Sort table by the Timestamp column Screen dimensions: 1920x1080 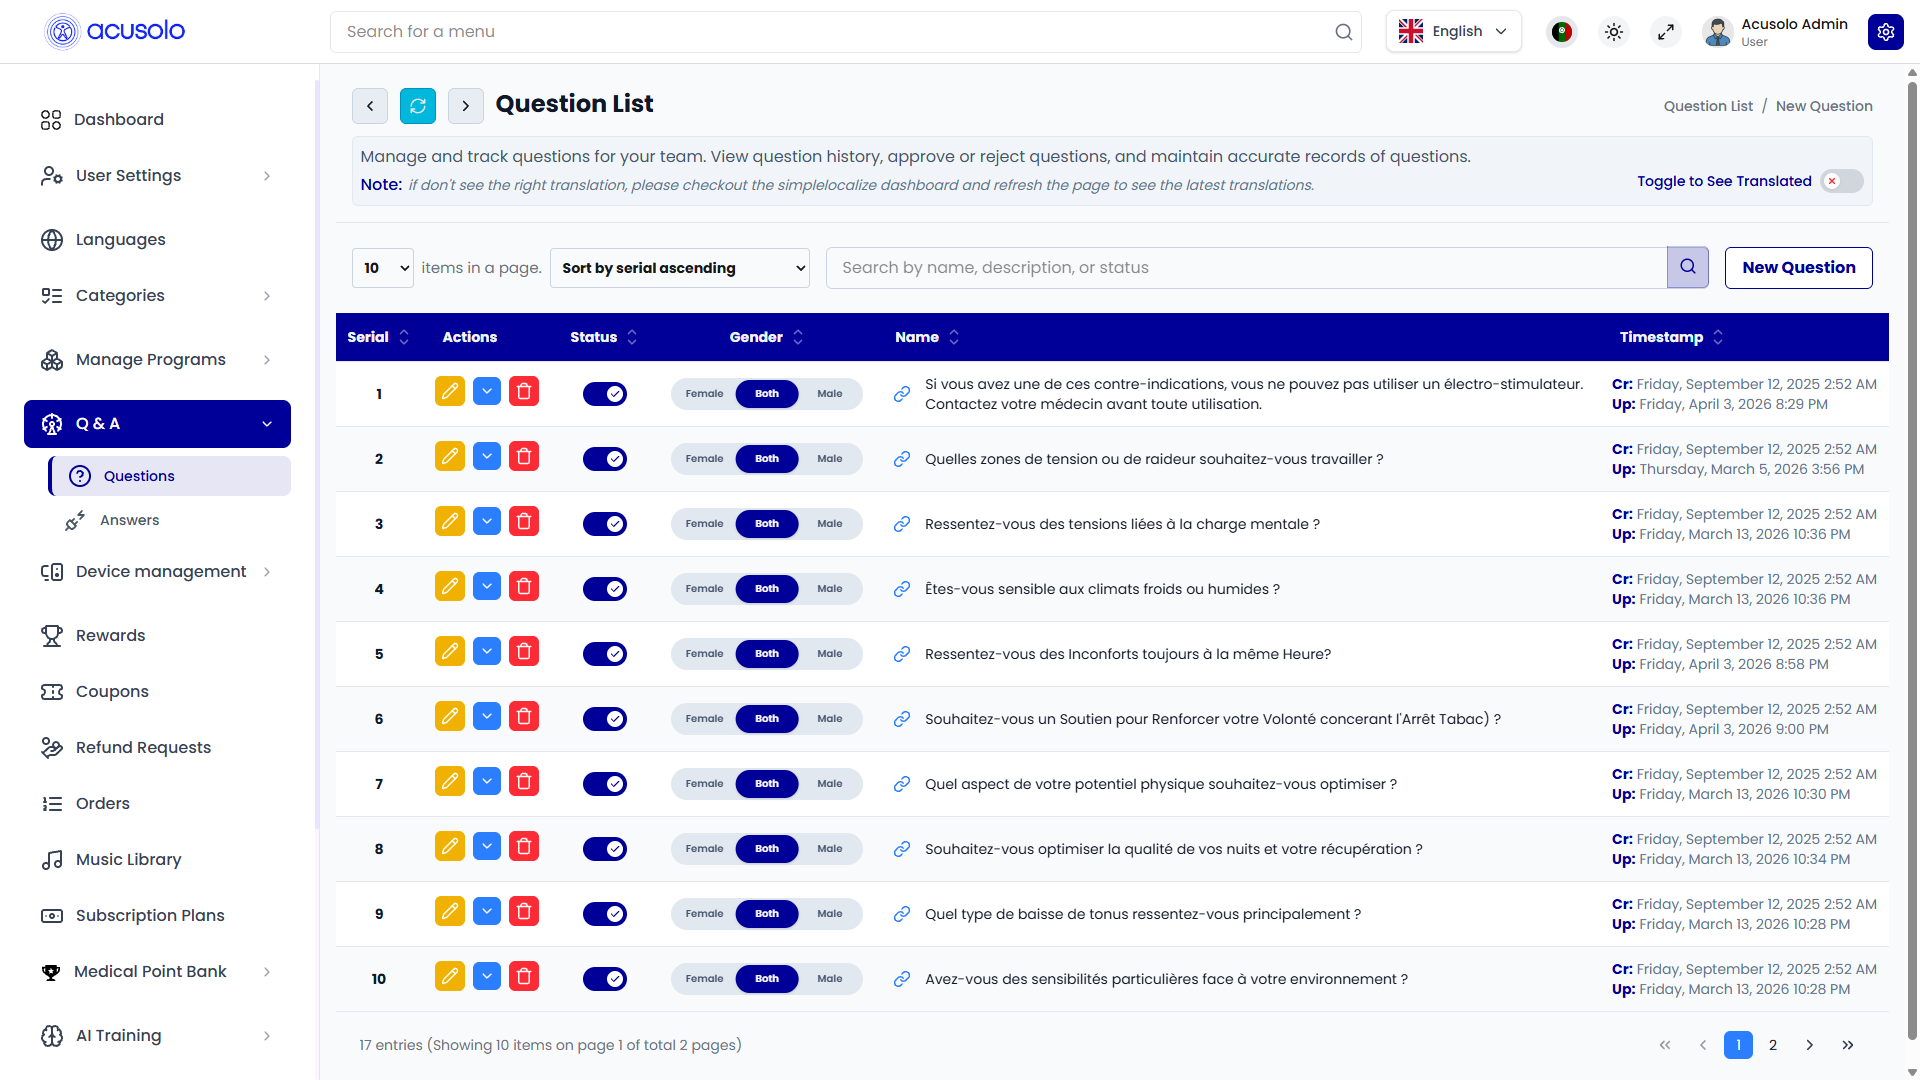tap(1718, 337)
